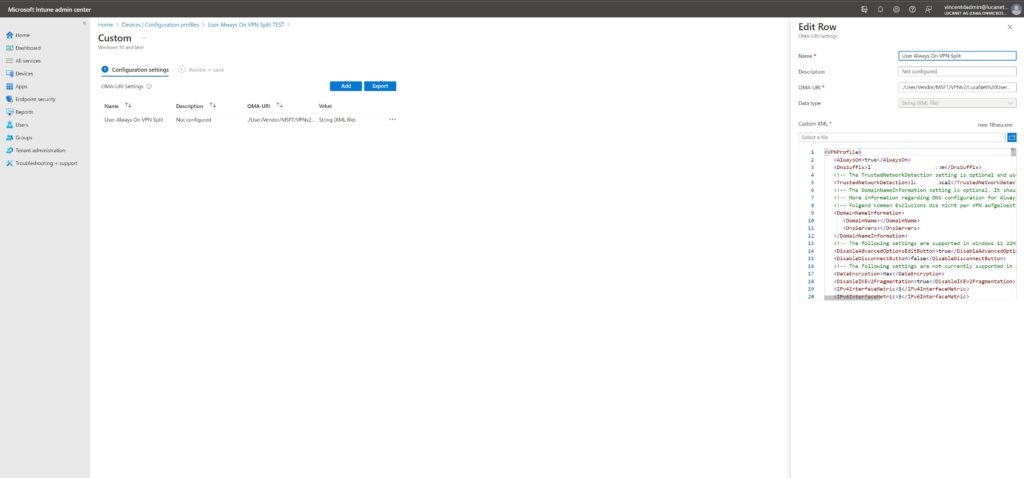Click the DataEncryption Max XML line
Viewport: 1024px width, 478px height.
889,274
